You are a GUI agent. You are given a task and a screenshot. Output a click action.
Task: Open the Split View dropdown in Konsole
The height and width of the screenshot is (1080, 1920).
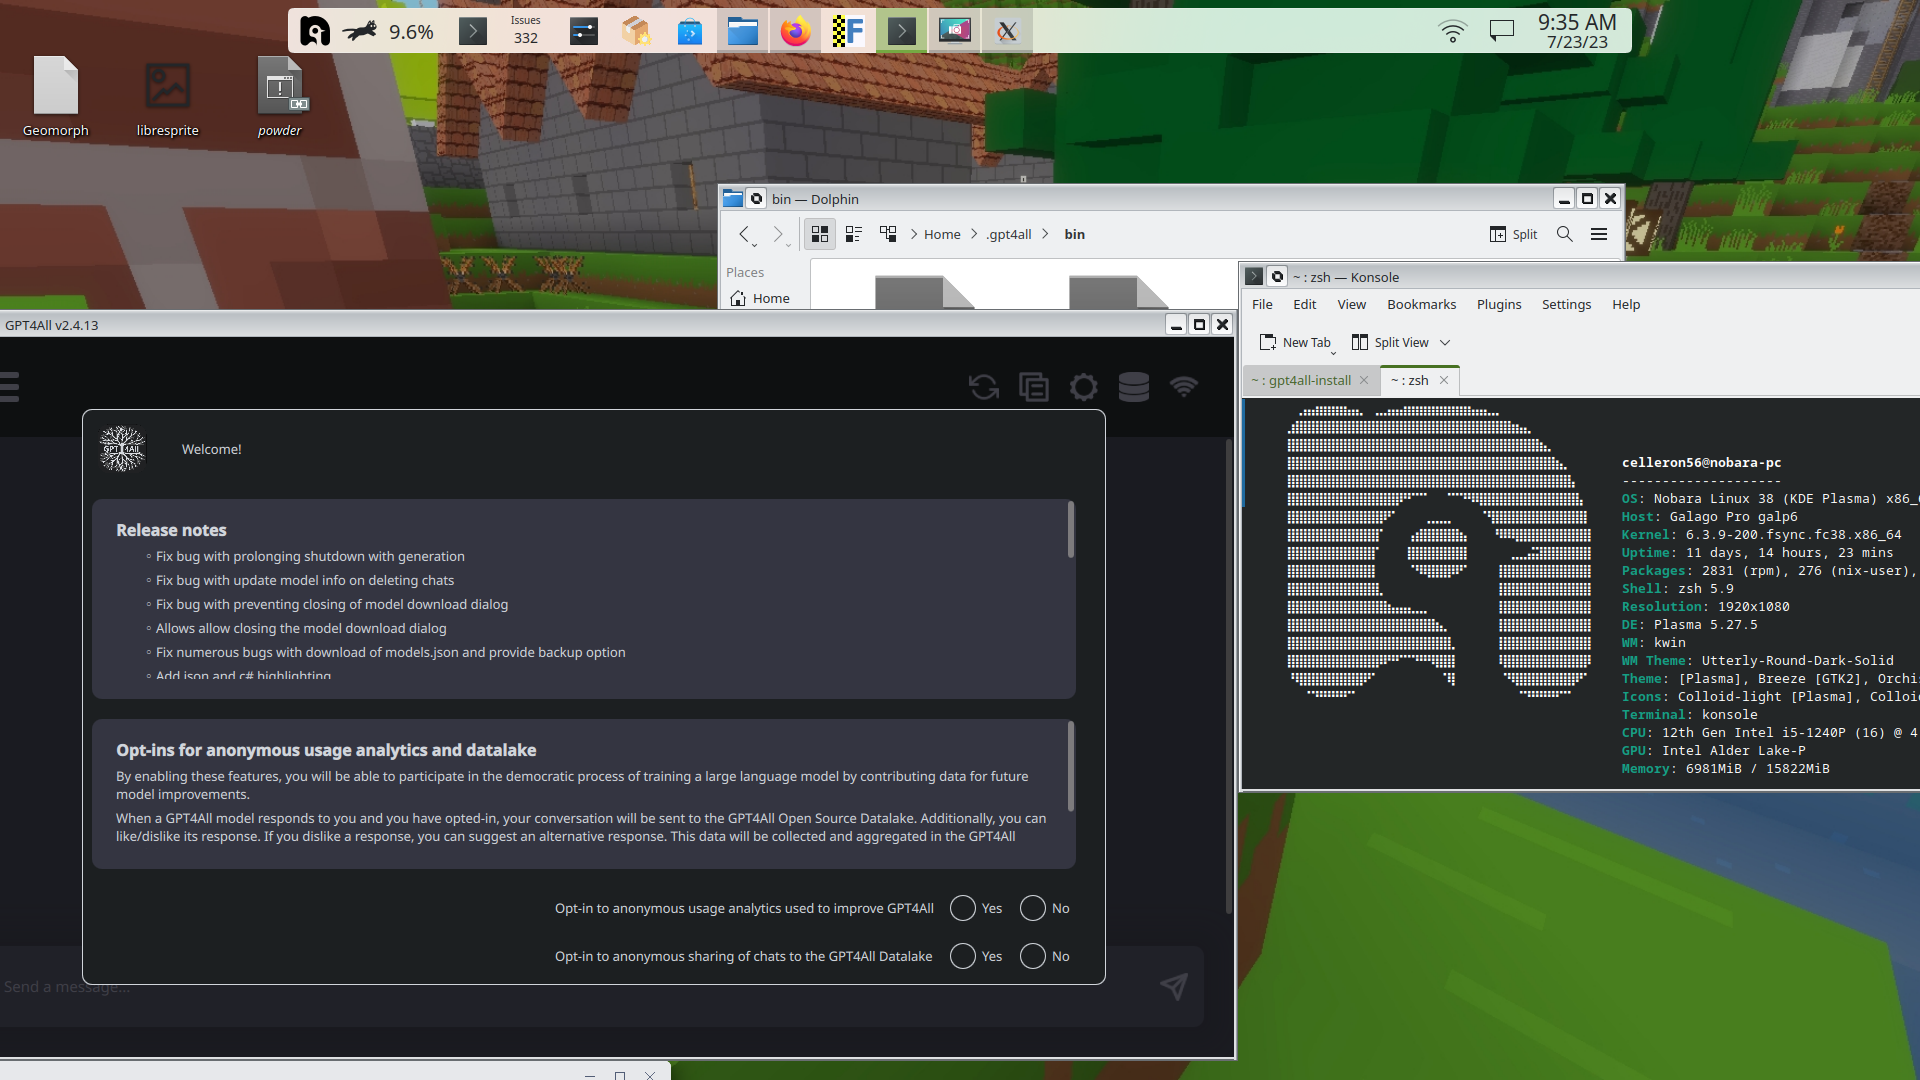tap(1446, 342)
